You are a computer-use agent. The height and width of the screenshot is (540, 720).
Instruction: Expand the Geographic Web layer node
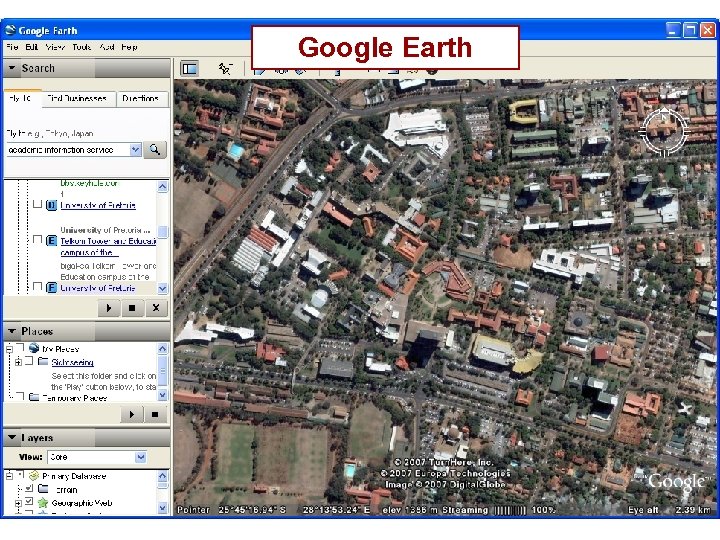tap(18, 503)
